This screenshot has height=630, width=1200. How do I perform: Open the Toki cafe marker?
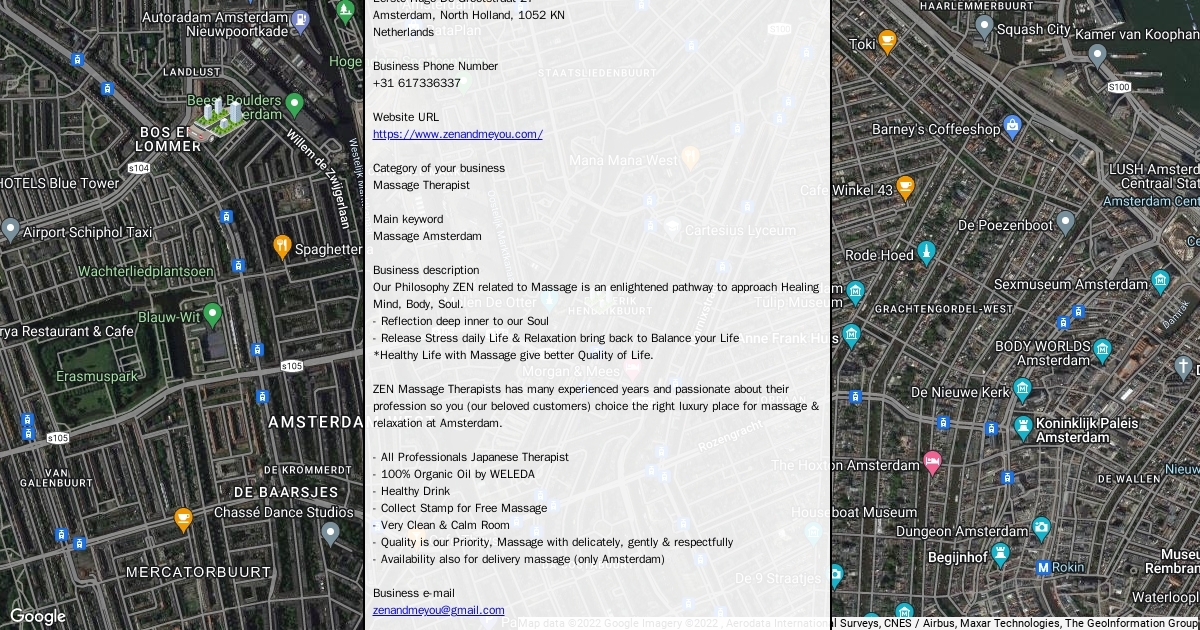(887, 42)
